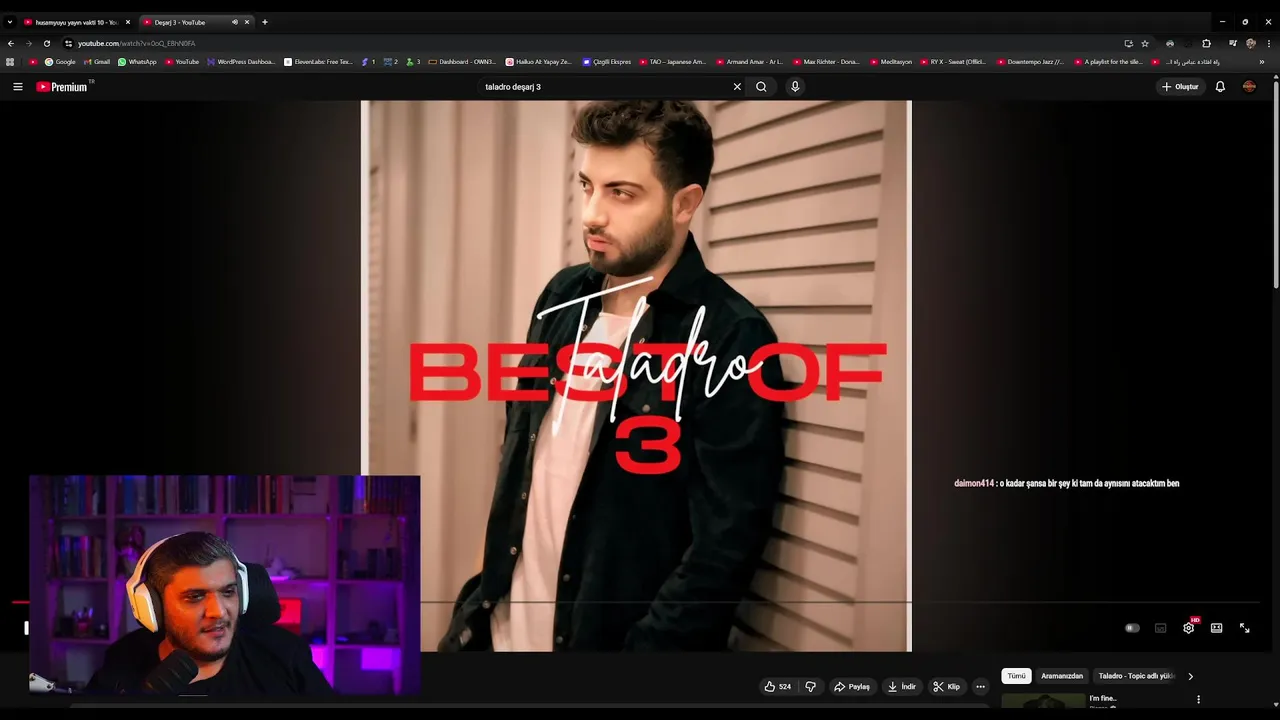Go back in the browser
The height and width of the screenshot is (720, 1280).
[x=11, y=43]
